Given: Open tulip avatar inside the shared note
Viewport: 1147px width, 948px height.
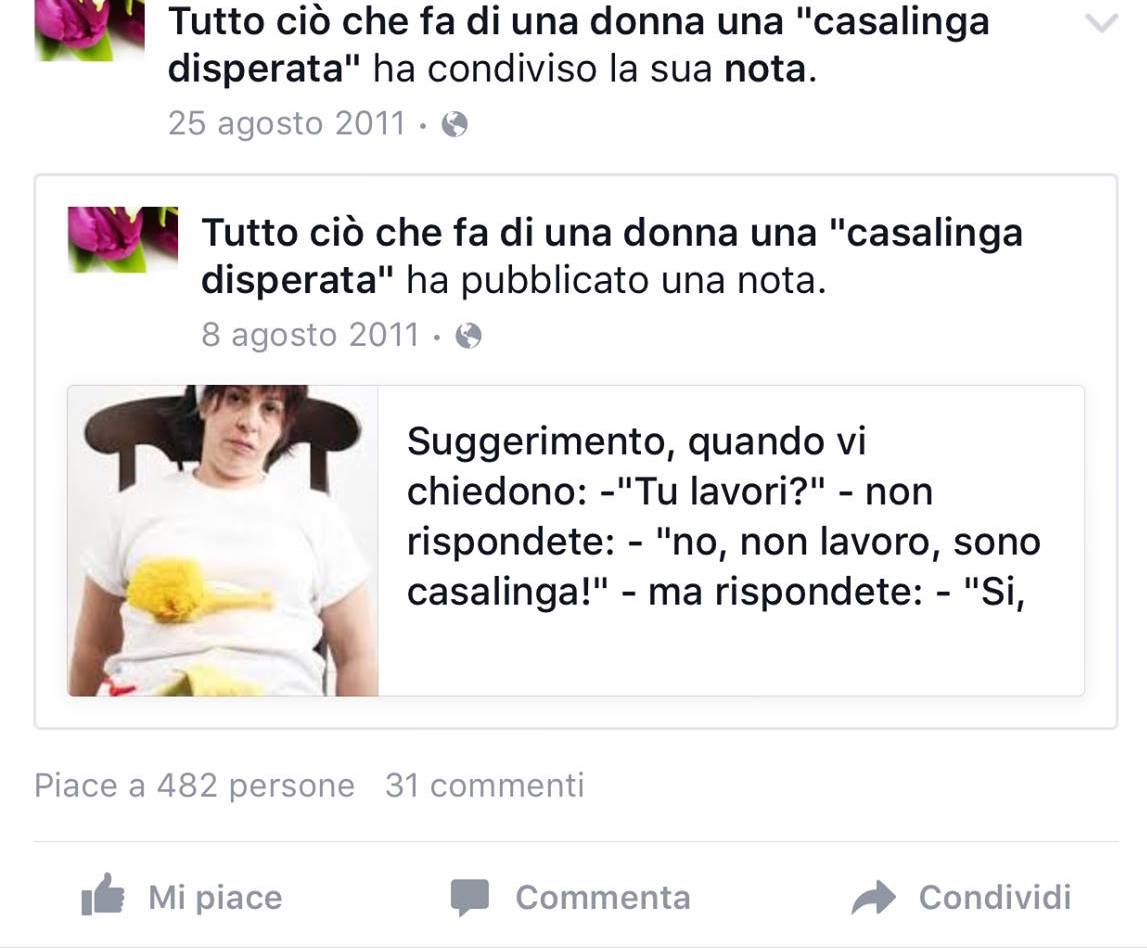Looking at the screenshot, I should (x=123, y=240).
